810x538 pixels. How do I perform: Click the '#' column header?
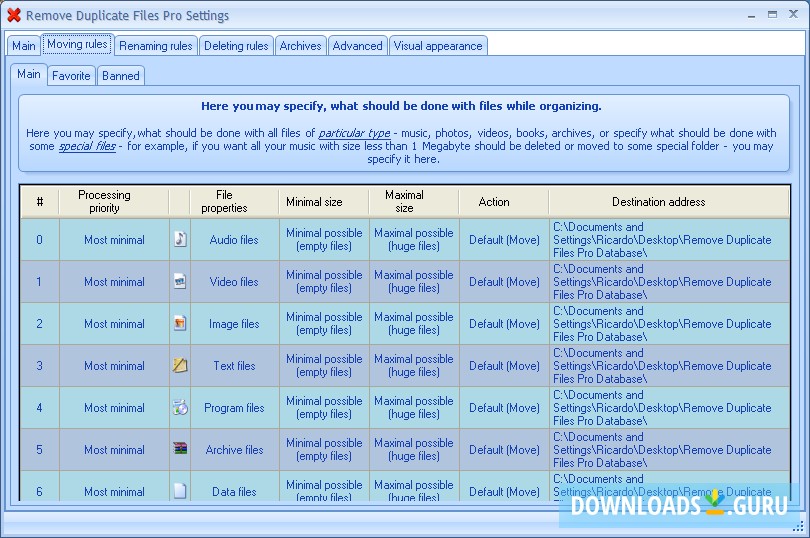point(40,202)
